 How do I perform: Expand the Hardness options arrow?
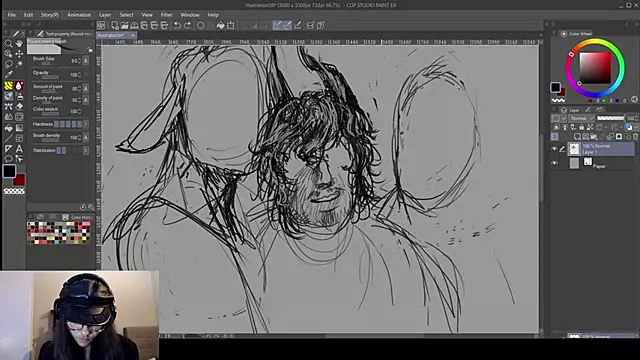coord(86,124)
